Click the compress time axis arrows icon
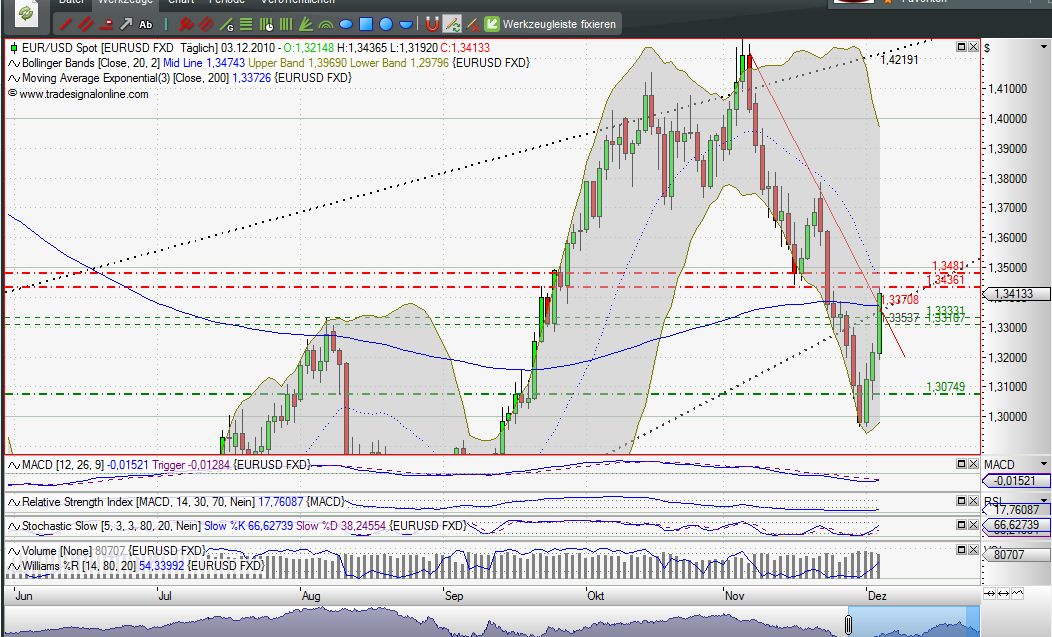 click(x=990, y=593)
